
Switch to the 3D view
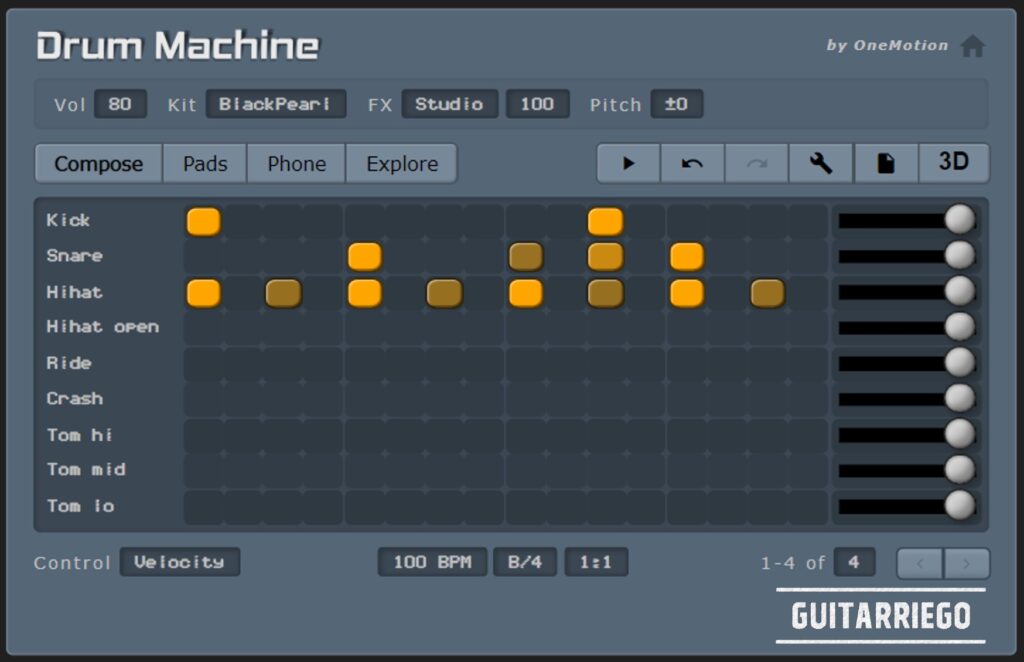[953, 163]
